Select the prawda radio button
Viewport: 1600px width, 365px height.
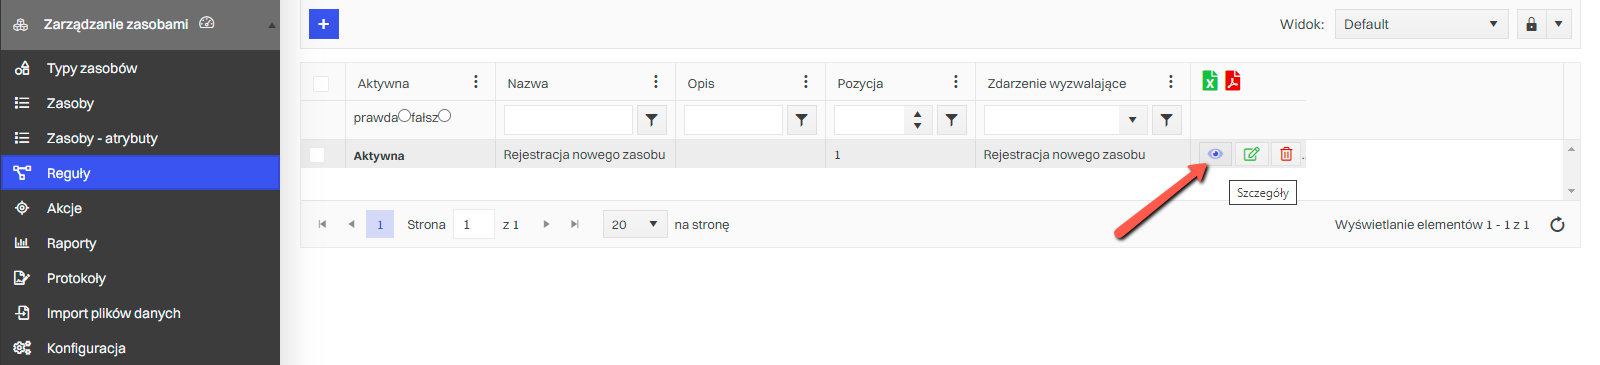coord(405,116)
